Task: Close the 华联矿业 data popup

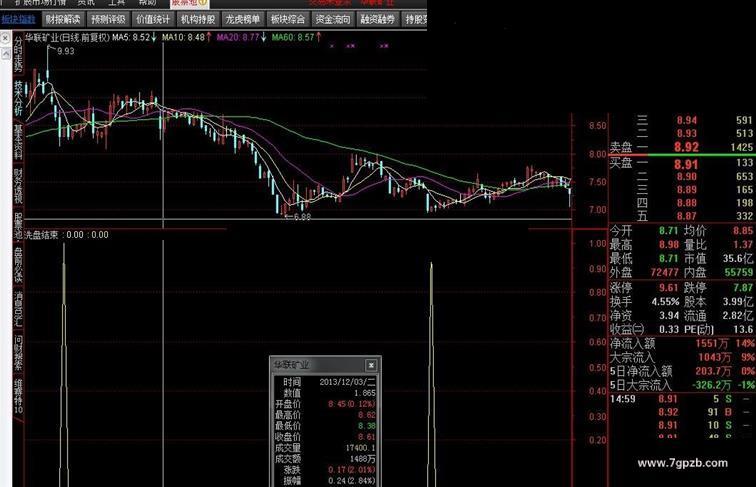Action: click(371, 365)
